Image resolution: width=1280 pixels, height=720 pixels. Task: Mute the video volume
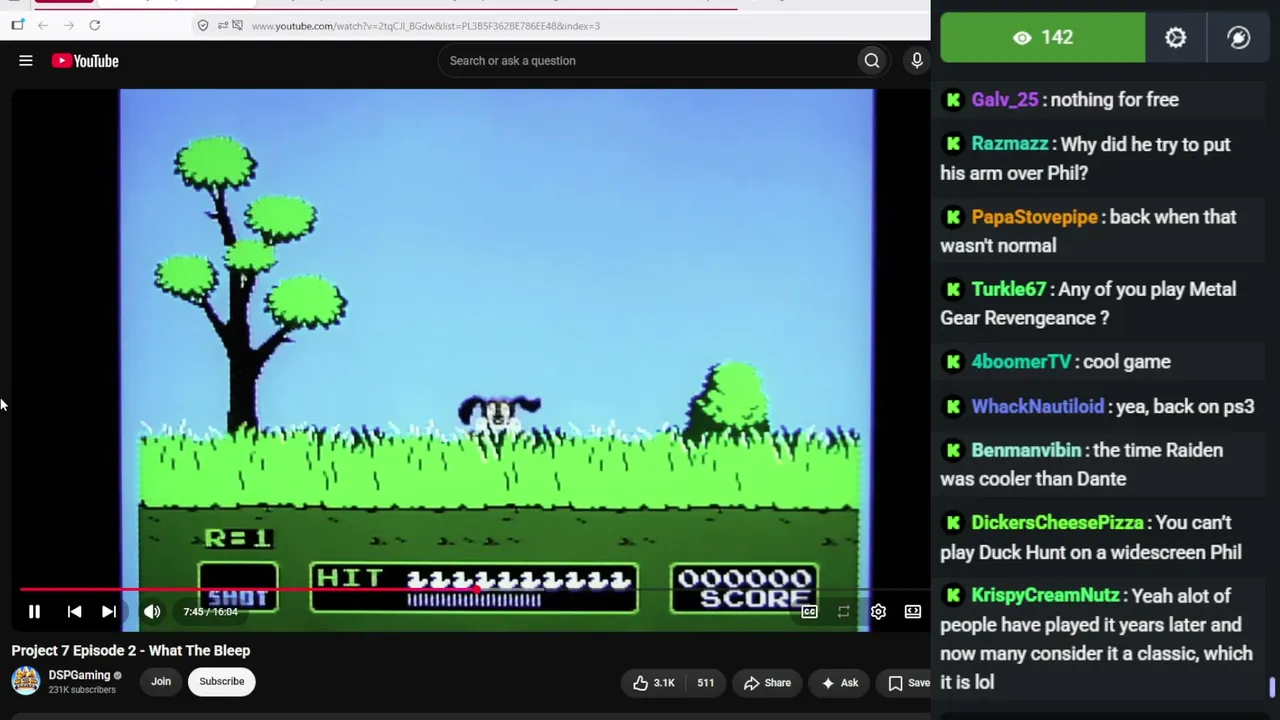tap(152, 612)
